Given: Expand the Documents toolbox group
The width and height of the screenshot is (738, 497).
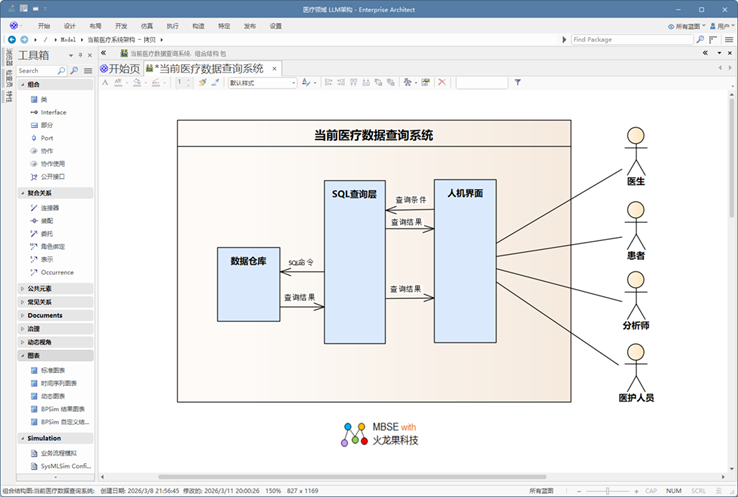Looking at the screenshot, I should pos(45,315).
